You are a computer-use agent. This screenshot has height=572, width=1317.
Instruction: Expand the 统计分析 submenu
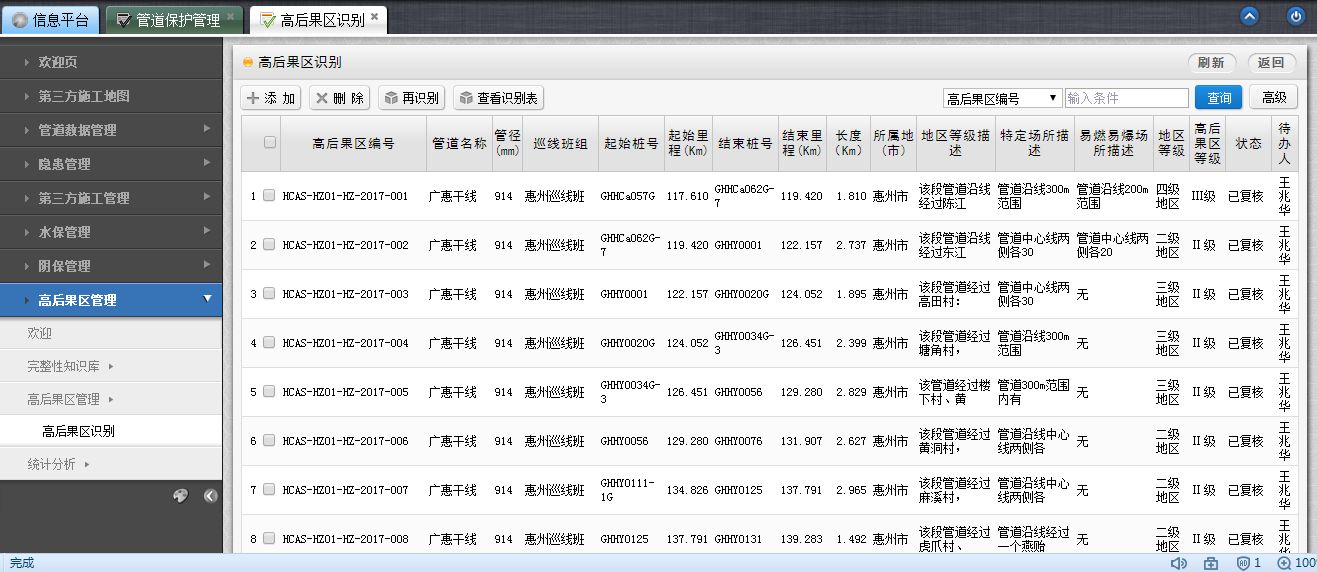[58, 464]
